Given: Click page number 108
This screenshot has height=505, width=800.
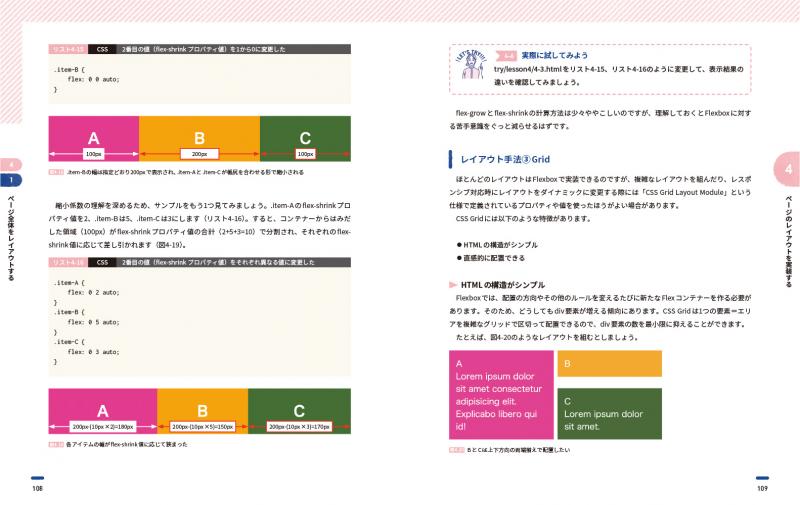Looking at the screenshot, I should tap(37, 488).
